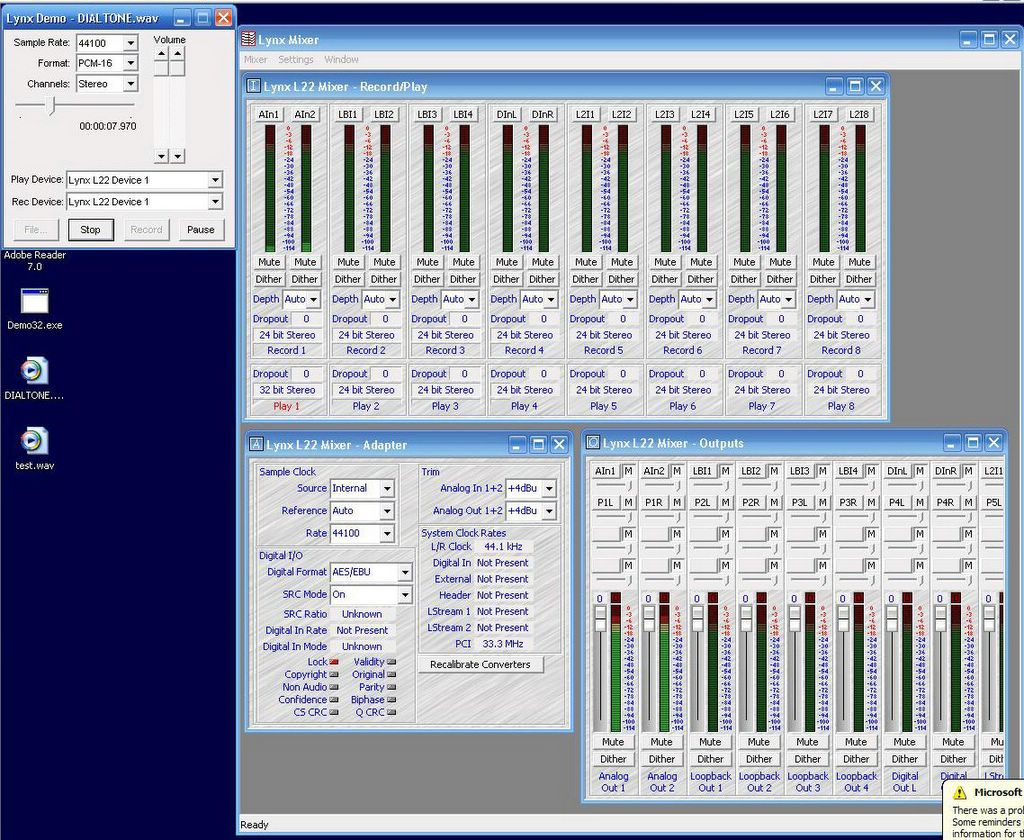Open the SRC Mode dropdown
This screenshot has height=840, width=1024.
coord(405,595)
